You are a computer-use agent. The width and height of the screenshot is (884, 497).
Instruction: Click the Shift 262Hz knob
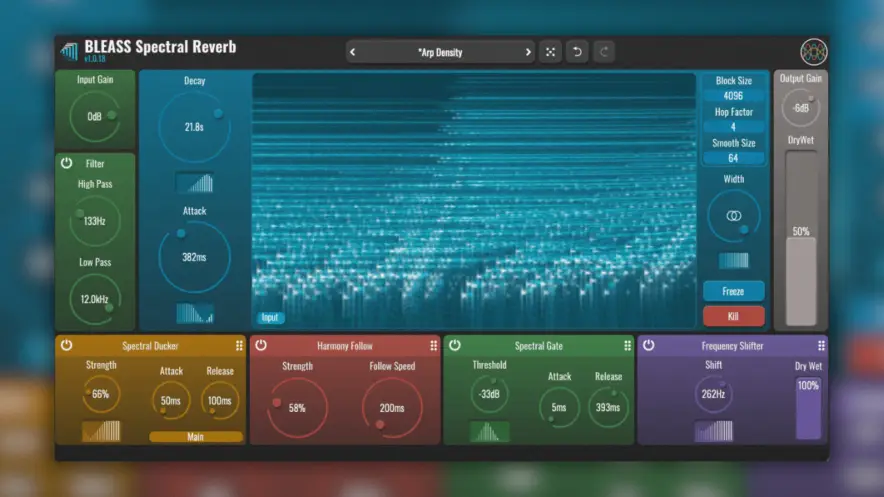click(714, 394)
